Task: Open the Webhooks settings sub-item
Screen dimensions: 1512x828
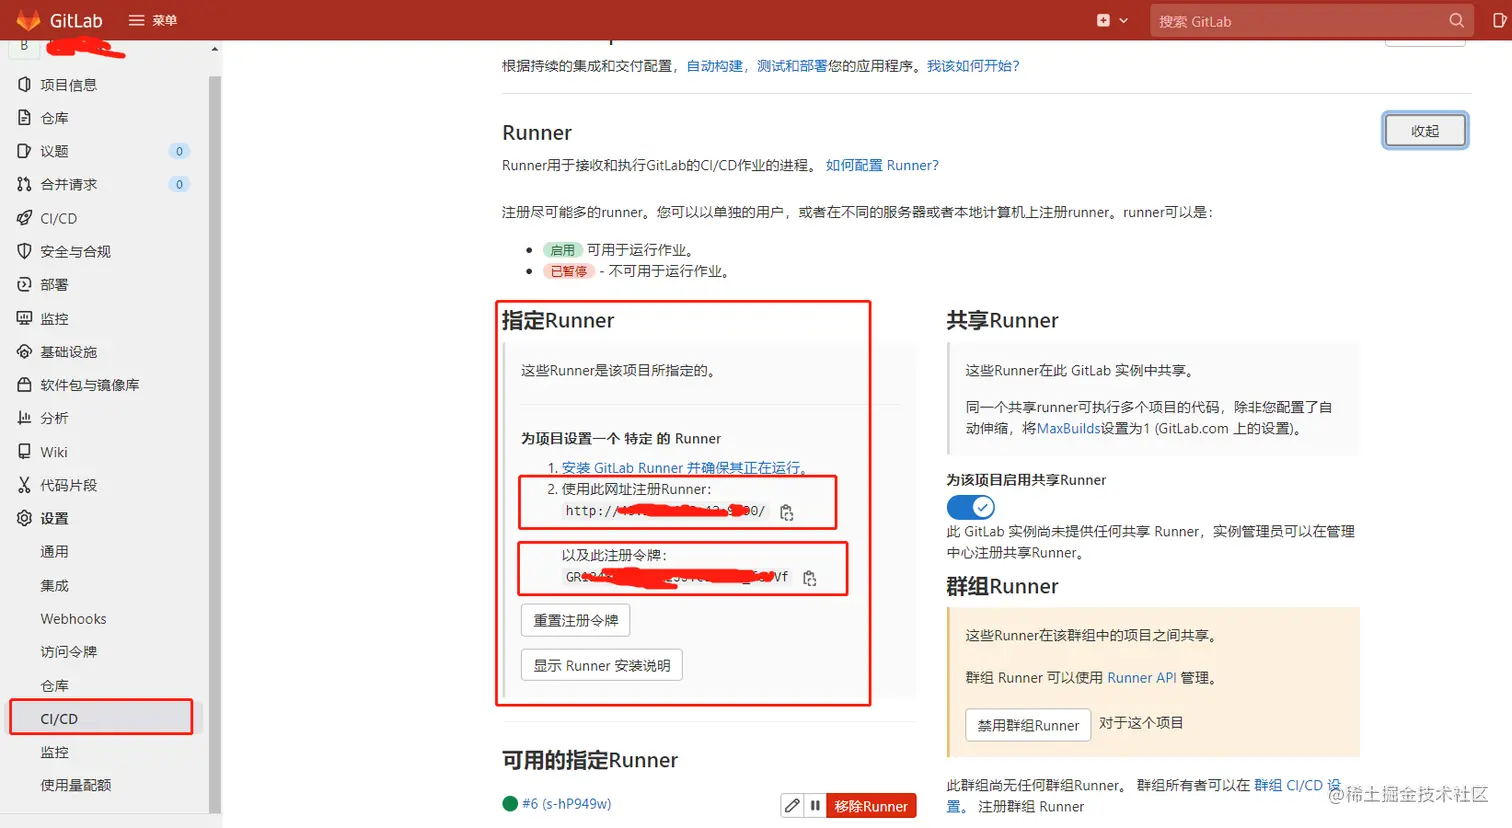Action: tap(73, 619)
